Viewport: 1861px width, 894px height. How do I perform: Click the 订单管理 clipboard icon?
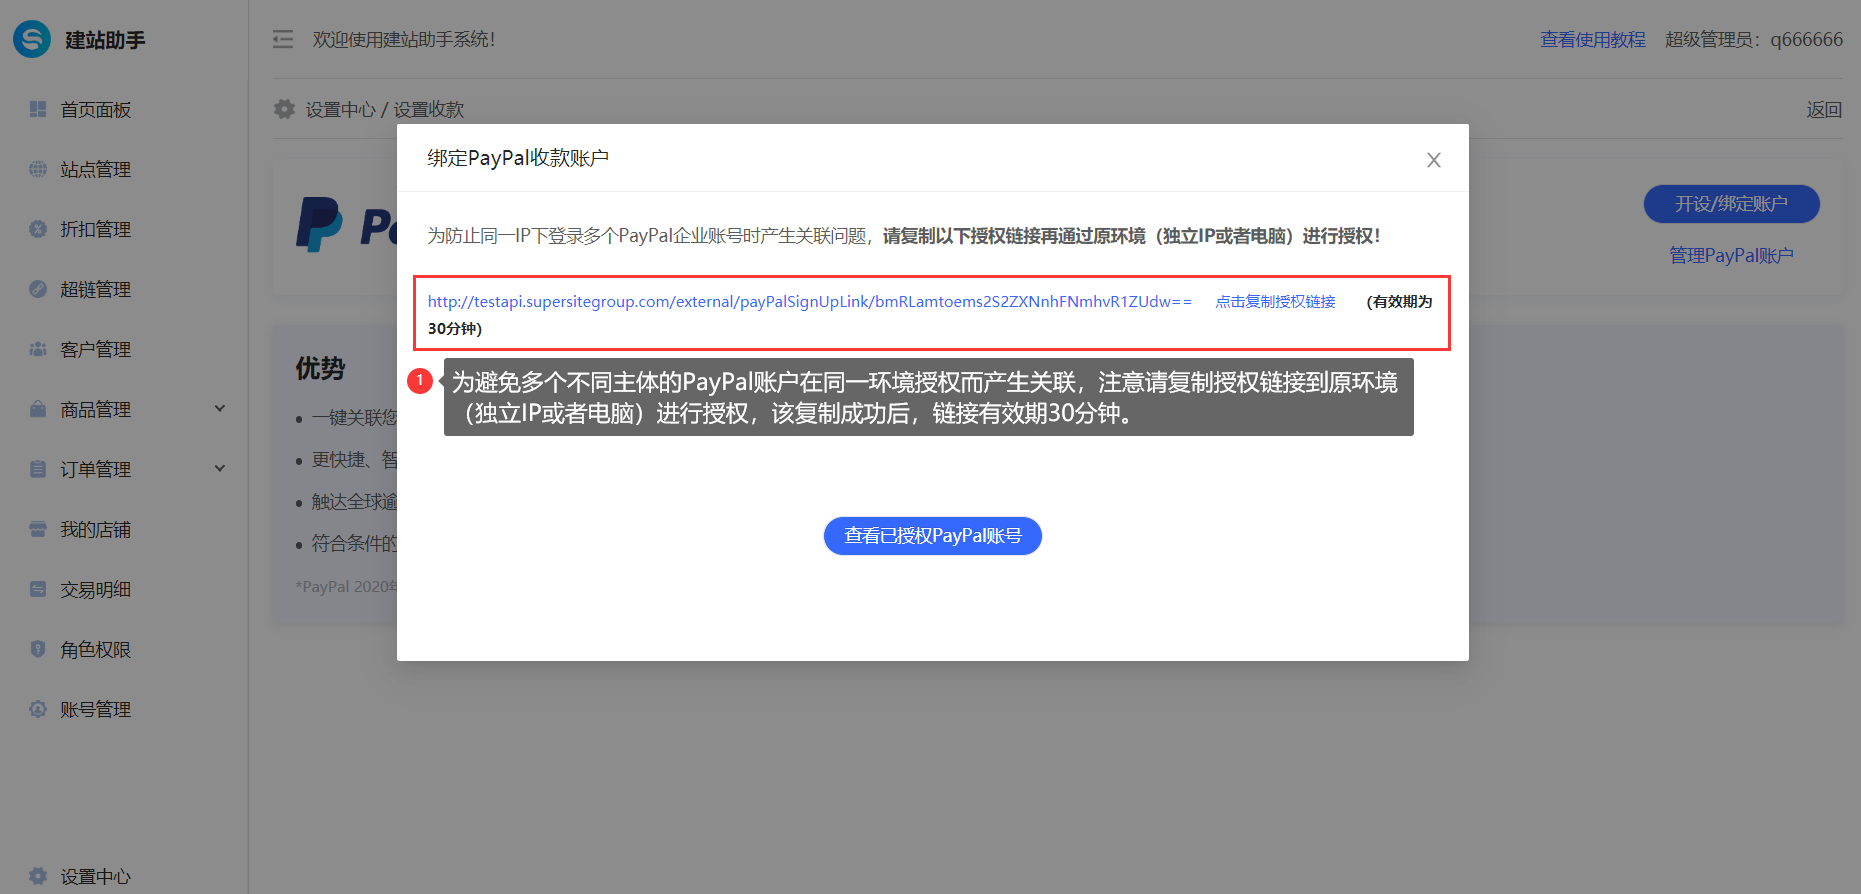coord(38,469)
